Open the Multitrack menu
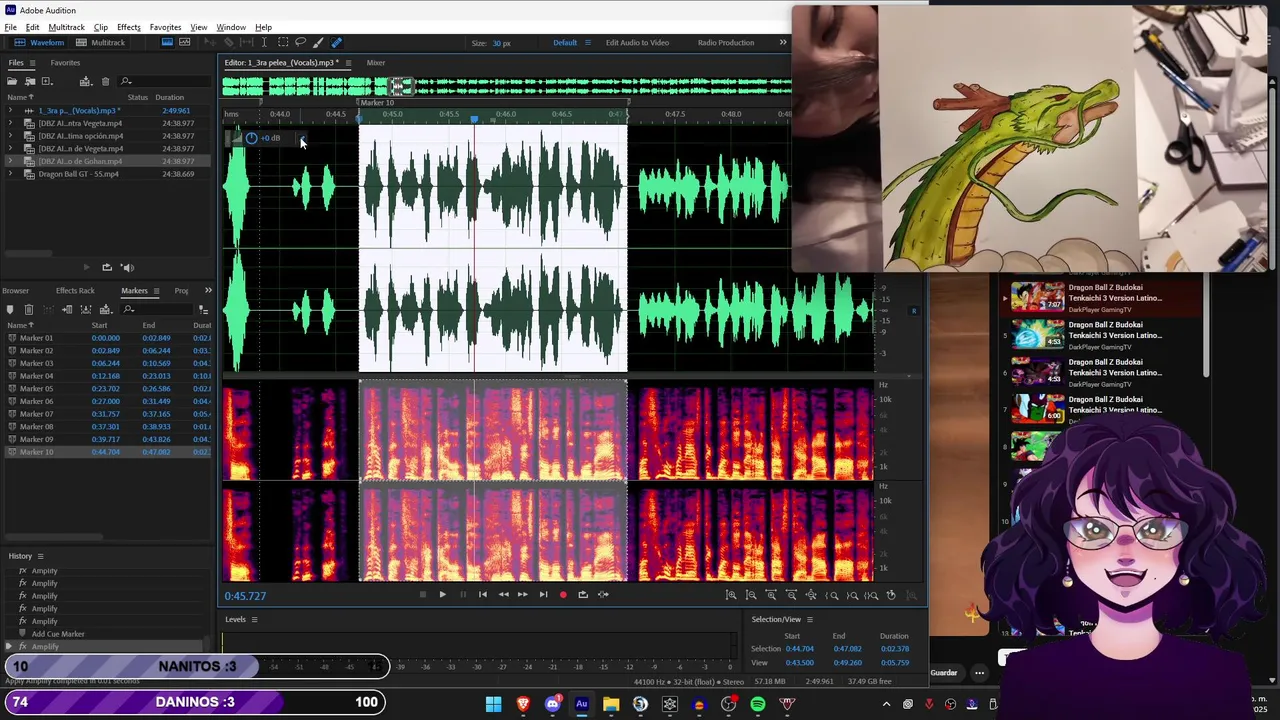The width and height of the screenshot is (1280, 720). [67, 27]
